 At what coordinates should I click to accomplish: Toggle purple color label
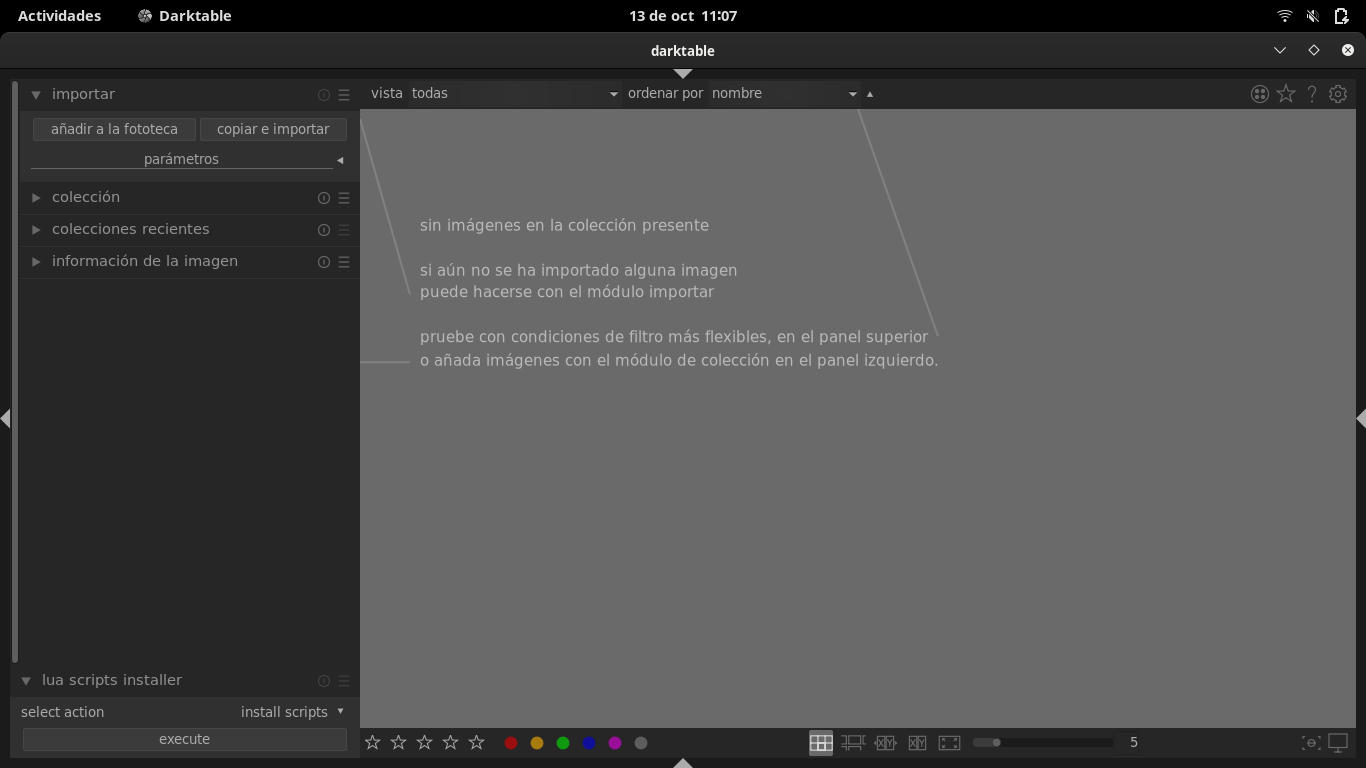[615, 743]
